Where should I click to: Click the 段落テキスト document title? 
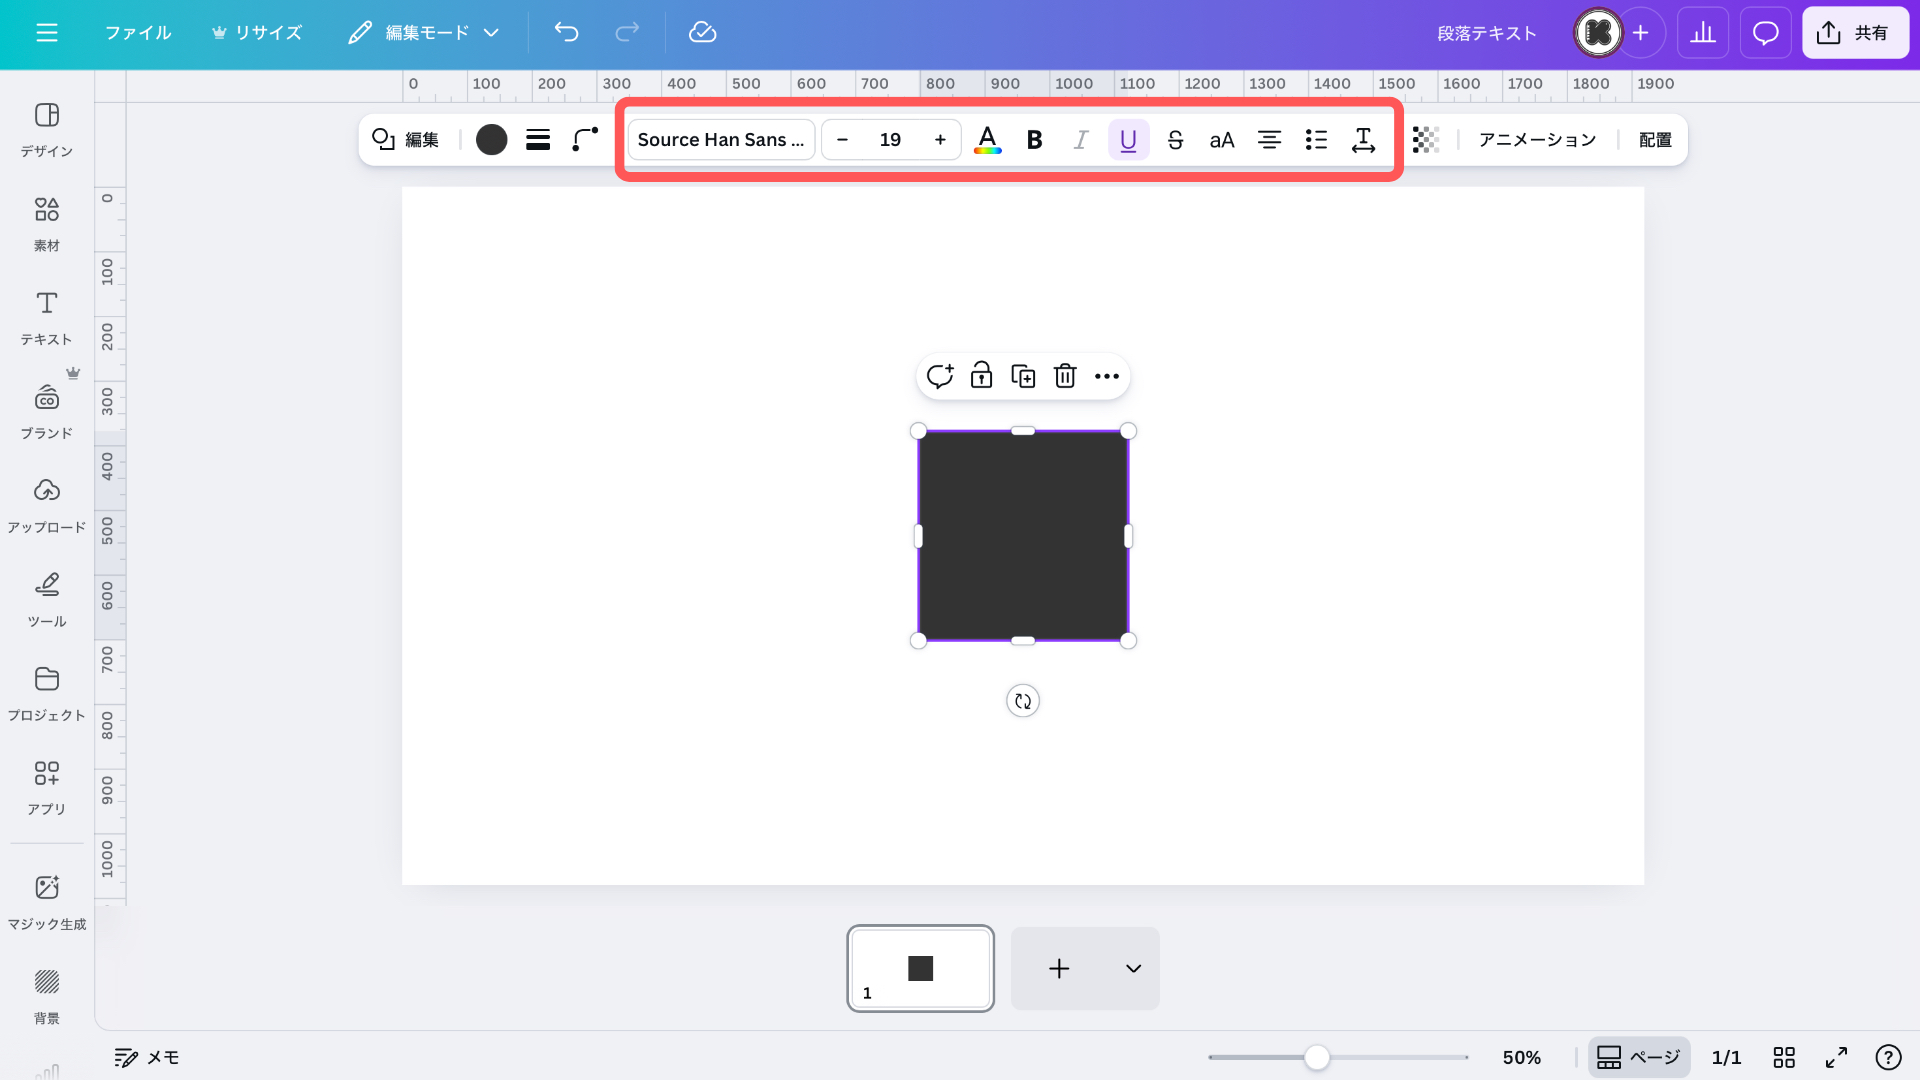point(1486,33)
